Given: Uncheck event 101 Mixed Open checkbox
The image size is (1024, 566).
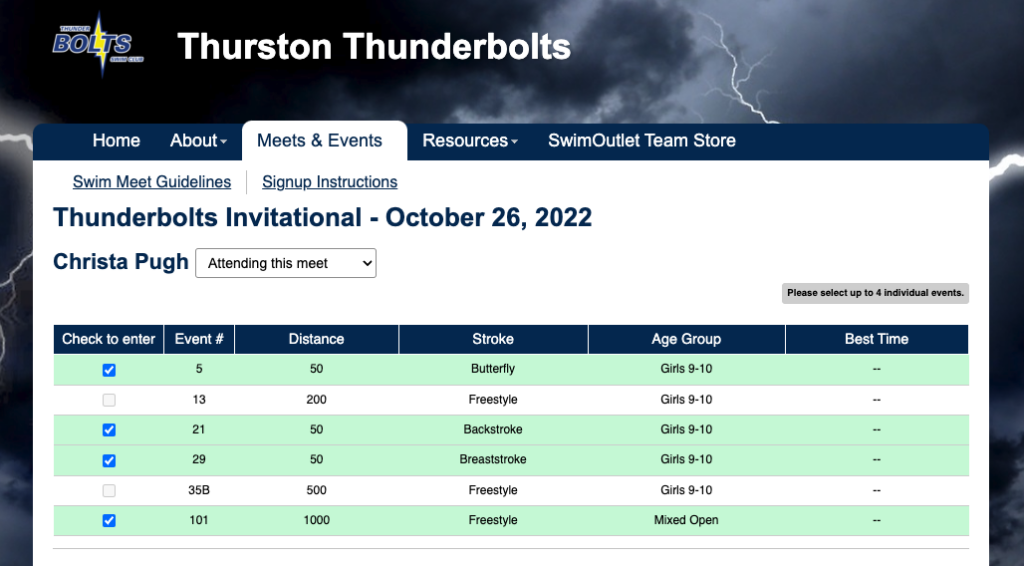Looking at the screenshot, I should pos(109,521).
